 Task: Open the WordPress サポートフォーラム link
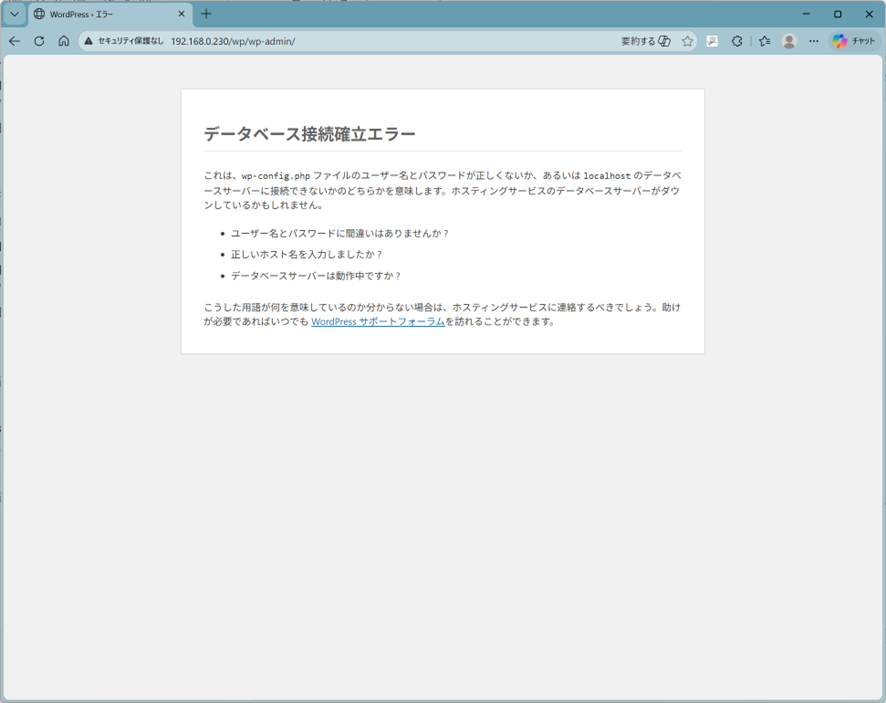(377, 322)
